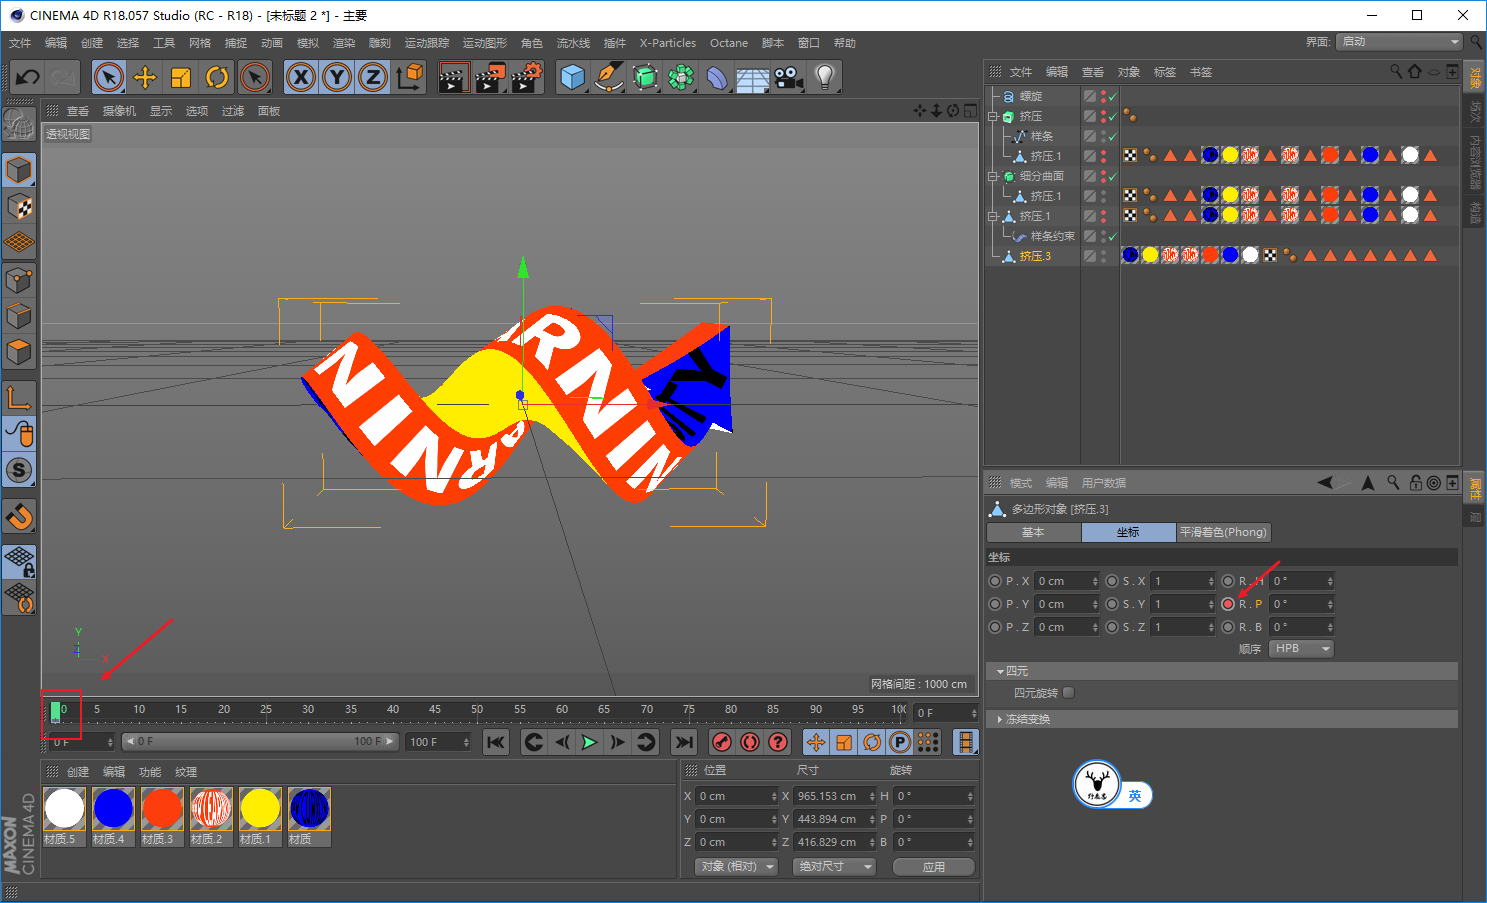This screenshot has height=903, width=1487.
Task: Switch to the 平滑着色(Phong) tab
Action: (1223, 533)
